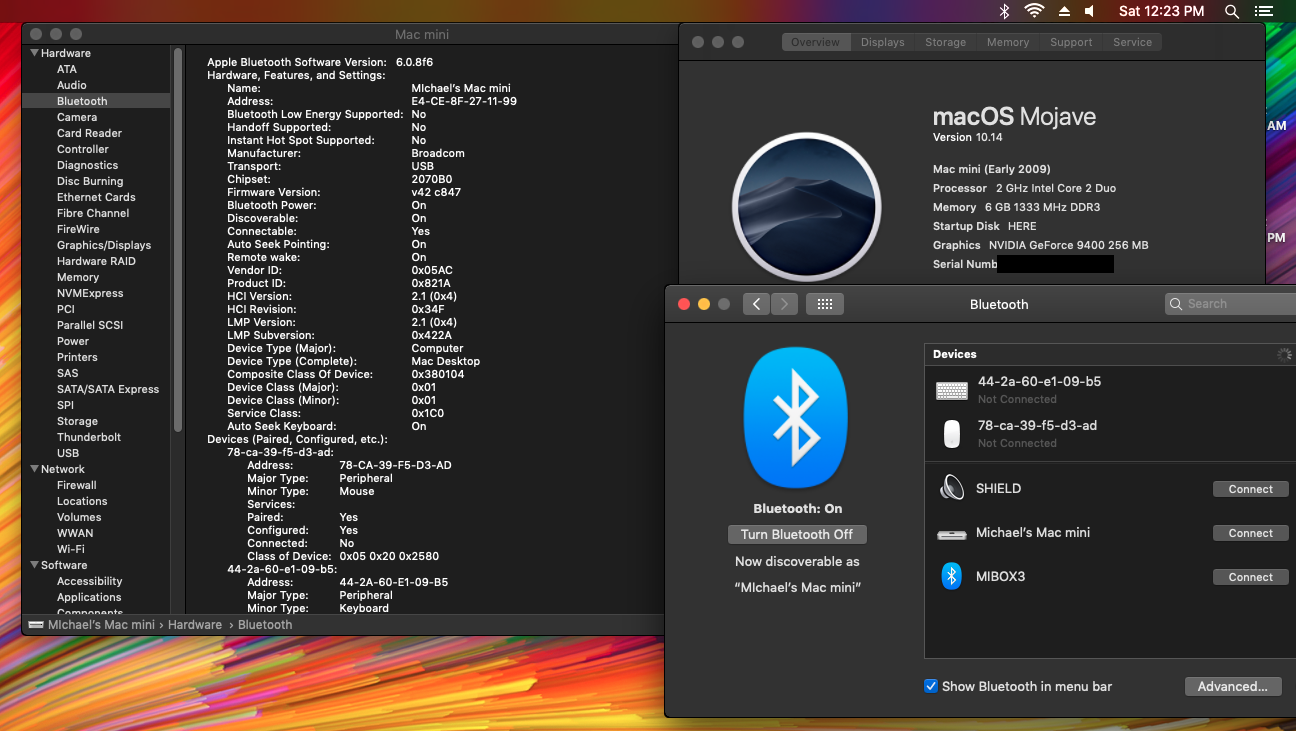Select Controller in the Hardware list

click(83, 149)
